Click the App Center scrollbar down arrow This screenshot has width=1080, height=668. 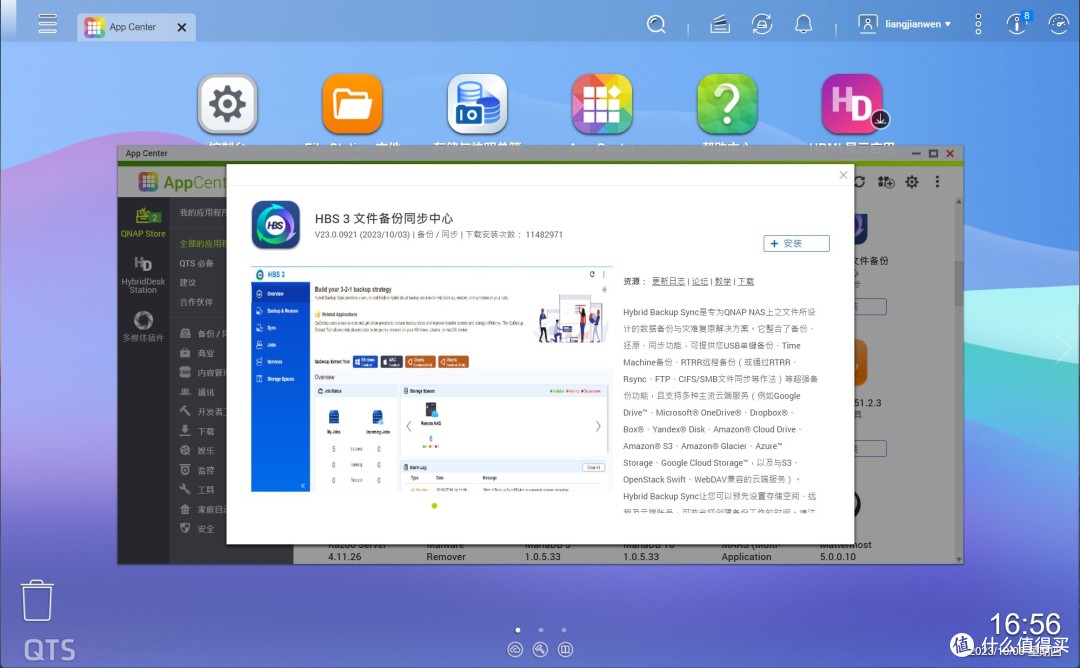point(958,559)
